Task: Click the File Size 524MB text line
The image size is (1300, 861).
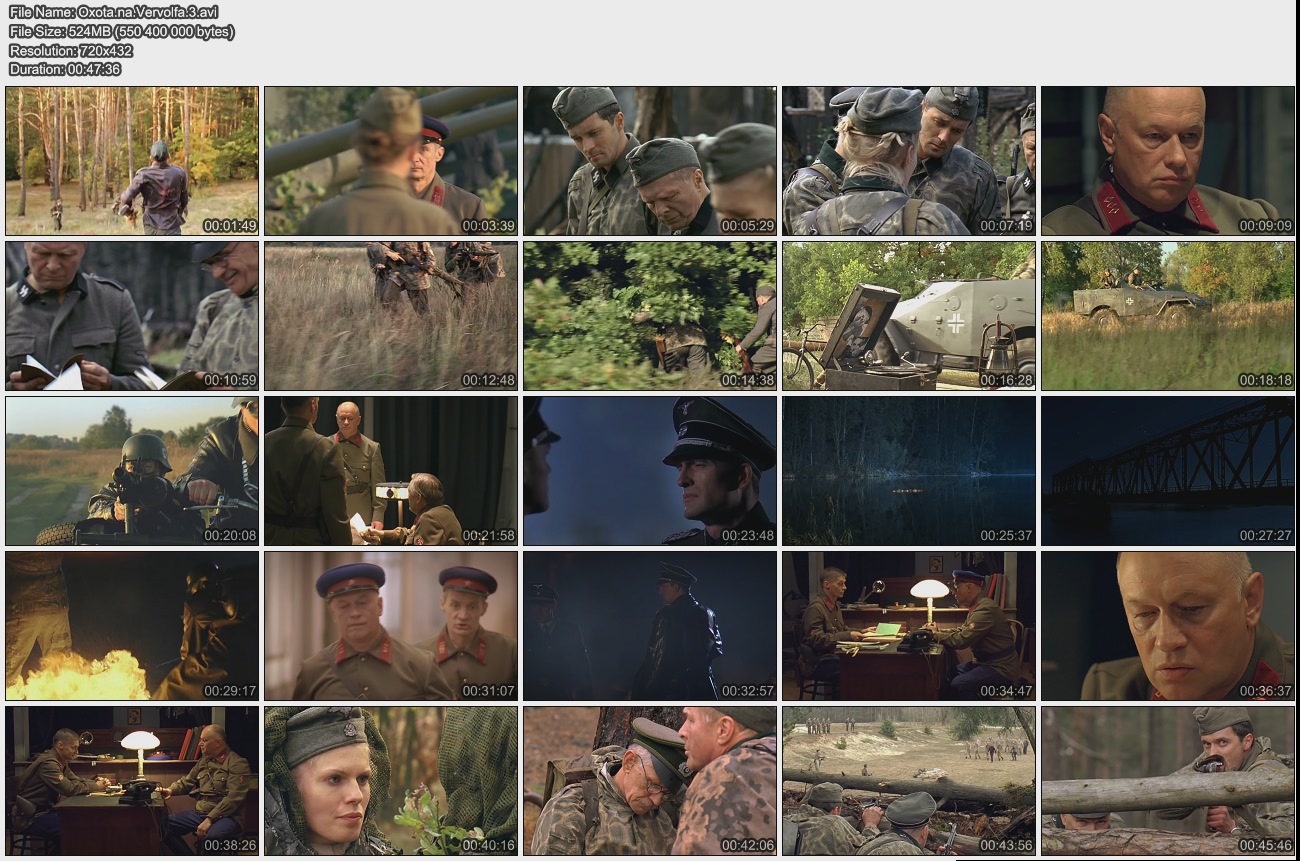Action: (x=121, y=31)
